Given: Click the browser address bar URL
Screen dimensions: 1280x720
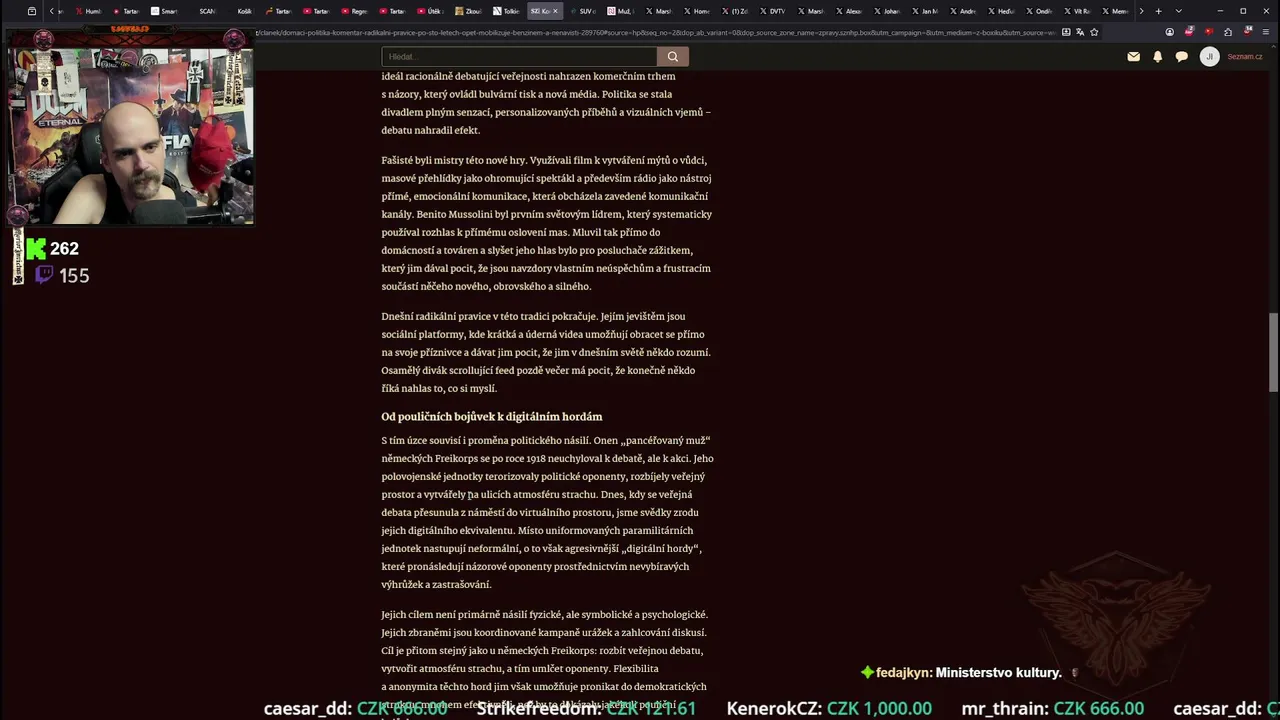Looking at the screenshot, I should (x=655, y=32).
